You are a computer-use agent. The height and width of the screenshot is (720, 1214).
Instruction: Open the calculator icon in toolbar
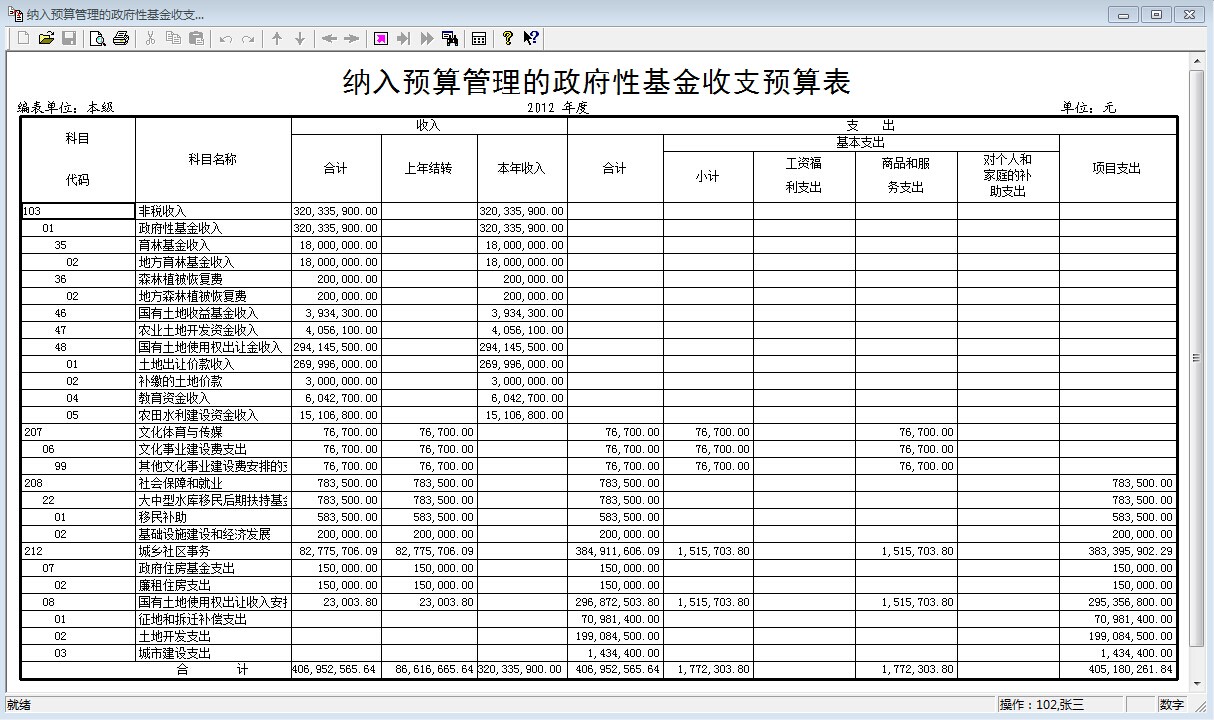tap(479, 38)
